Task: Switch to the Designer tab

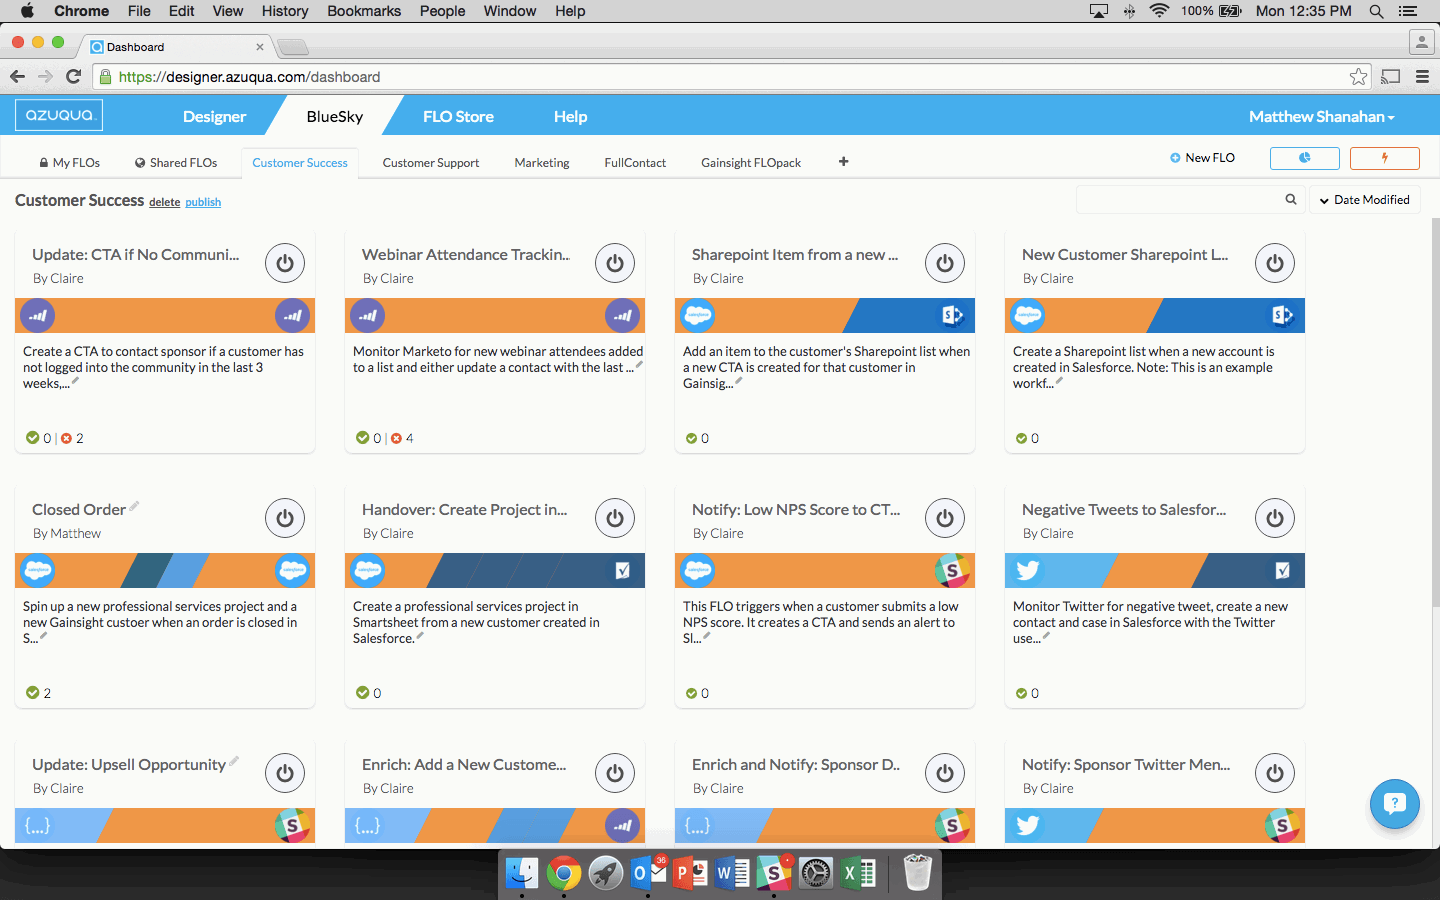Action: tap(214, 116)
